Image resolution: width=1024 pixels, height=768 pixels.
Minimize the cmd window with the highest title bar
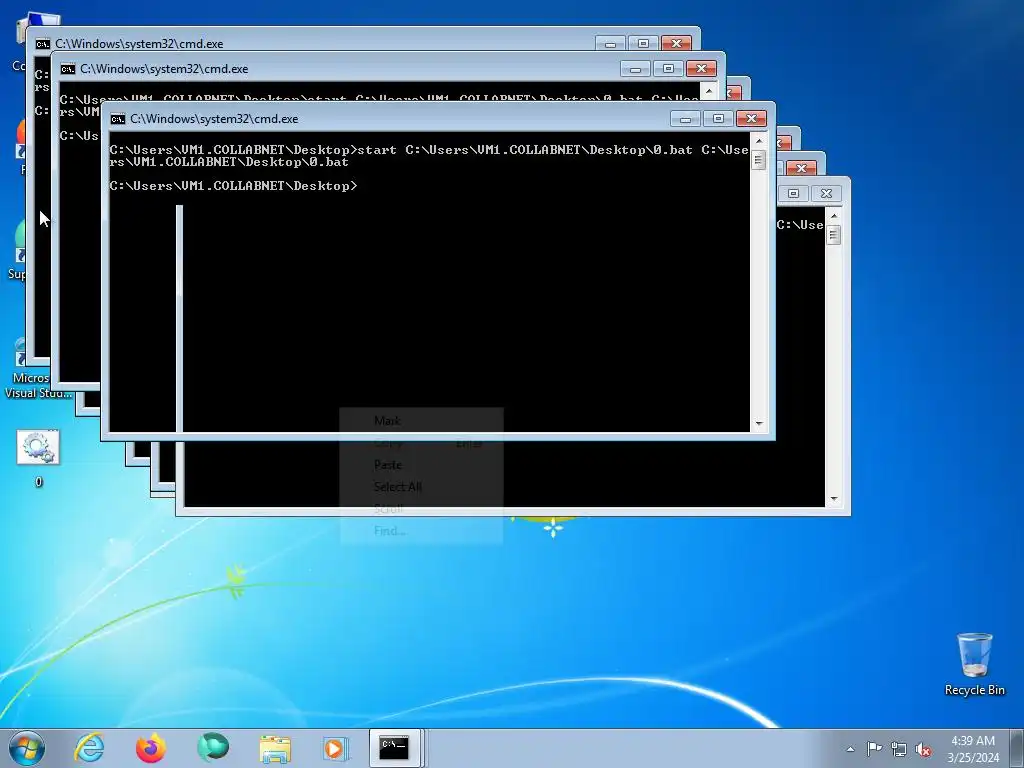[x=610, y=44]
